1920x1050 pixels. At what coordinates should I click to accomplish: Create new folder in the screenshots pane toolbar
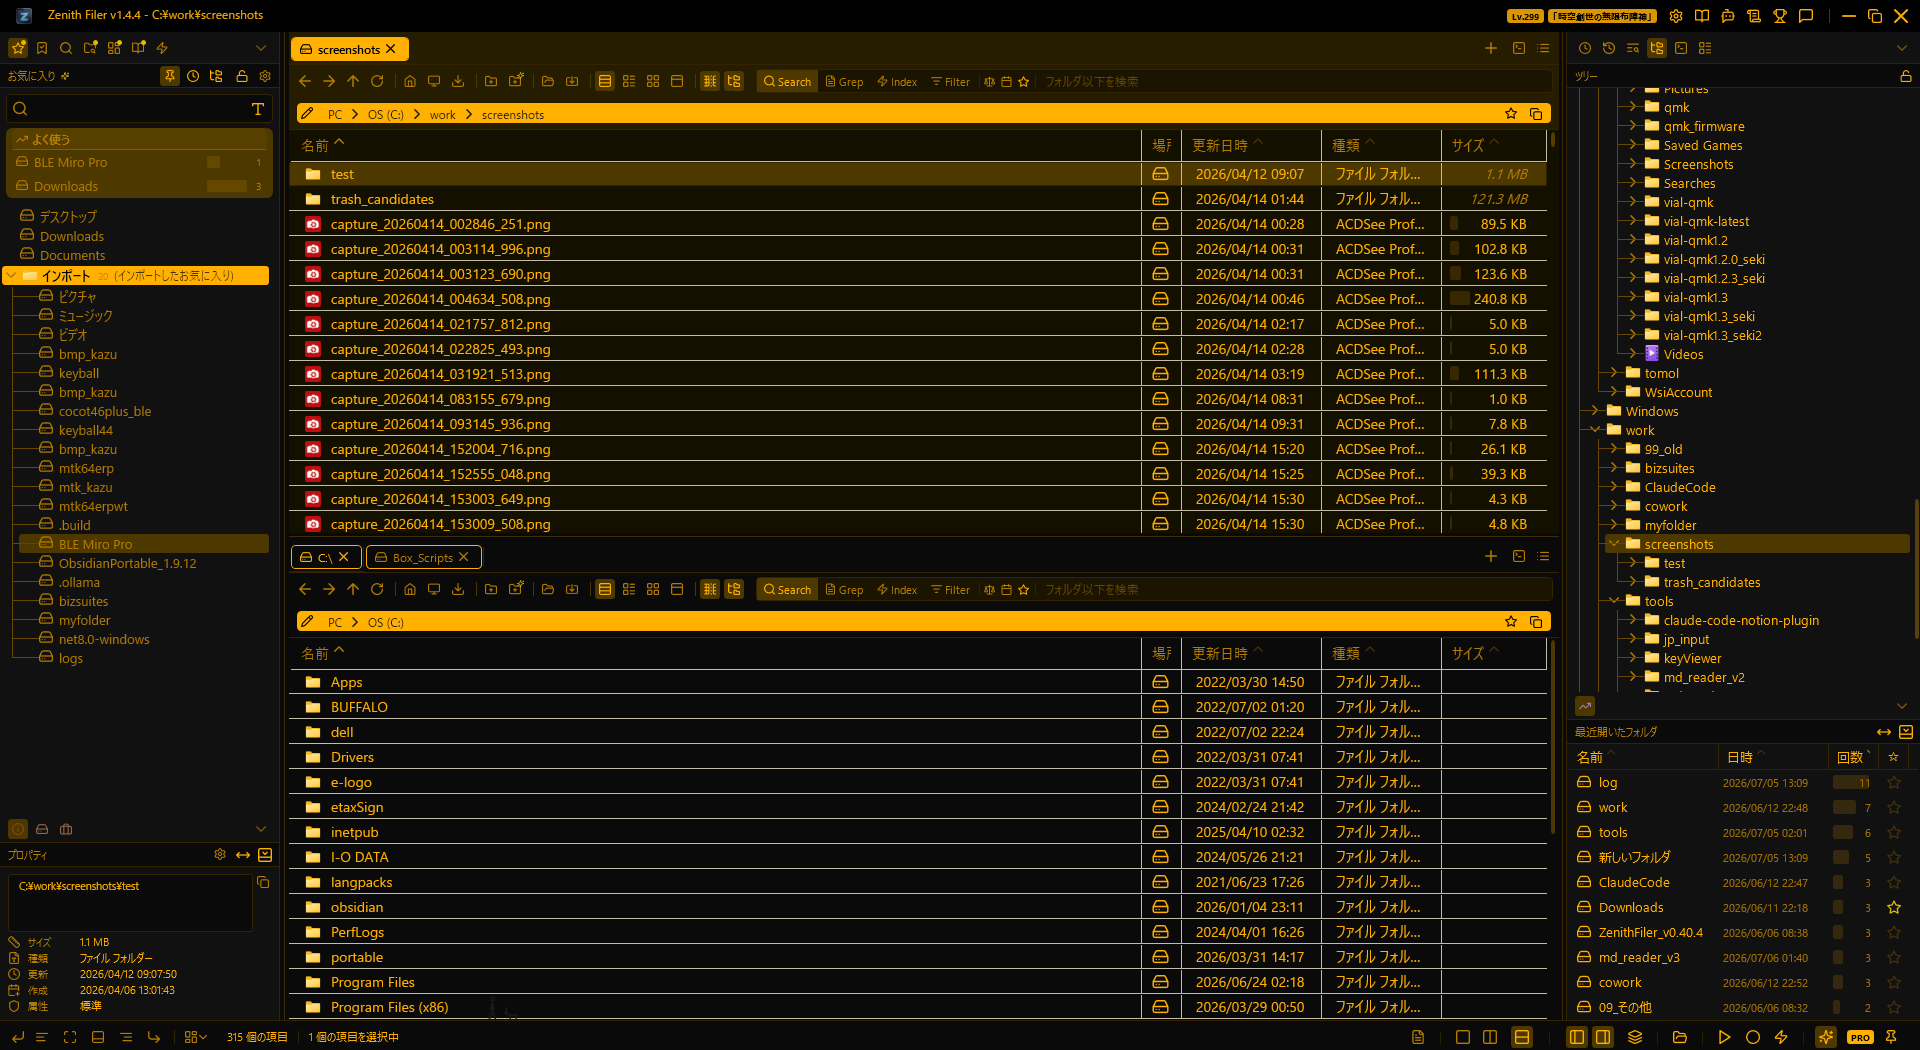pos(491,82)
